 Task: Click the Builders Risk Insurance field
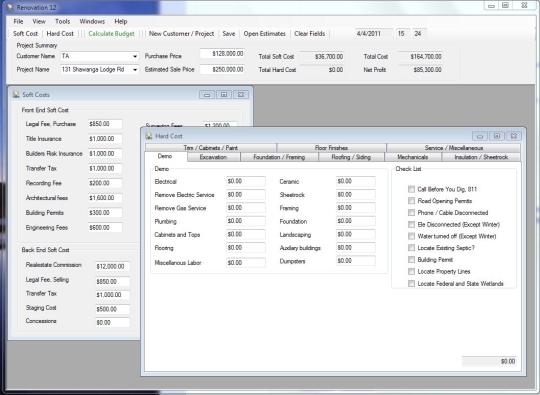click(105, 154)
